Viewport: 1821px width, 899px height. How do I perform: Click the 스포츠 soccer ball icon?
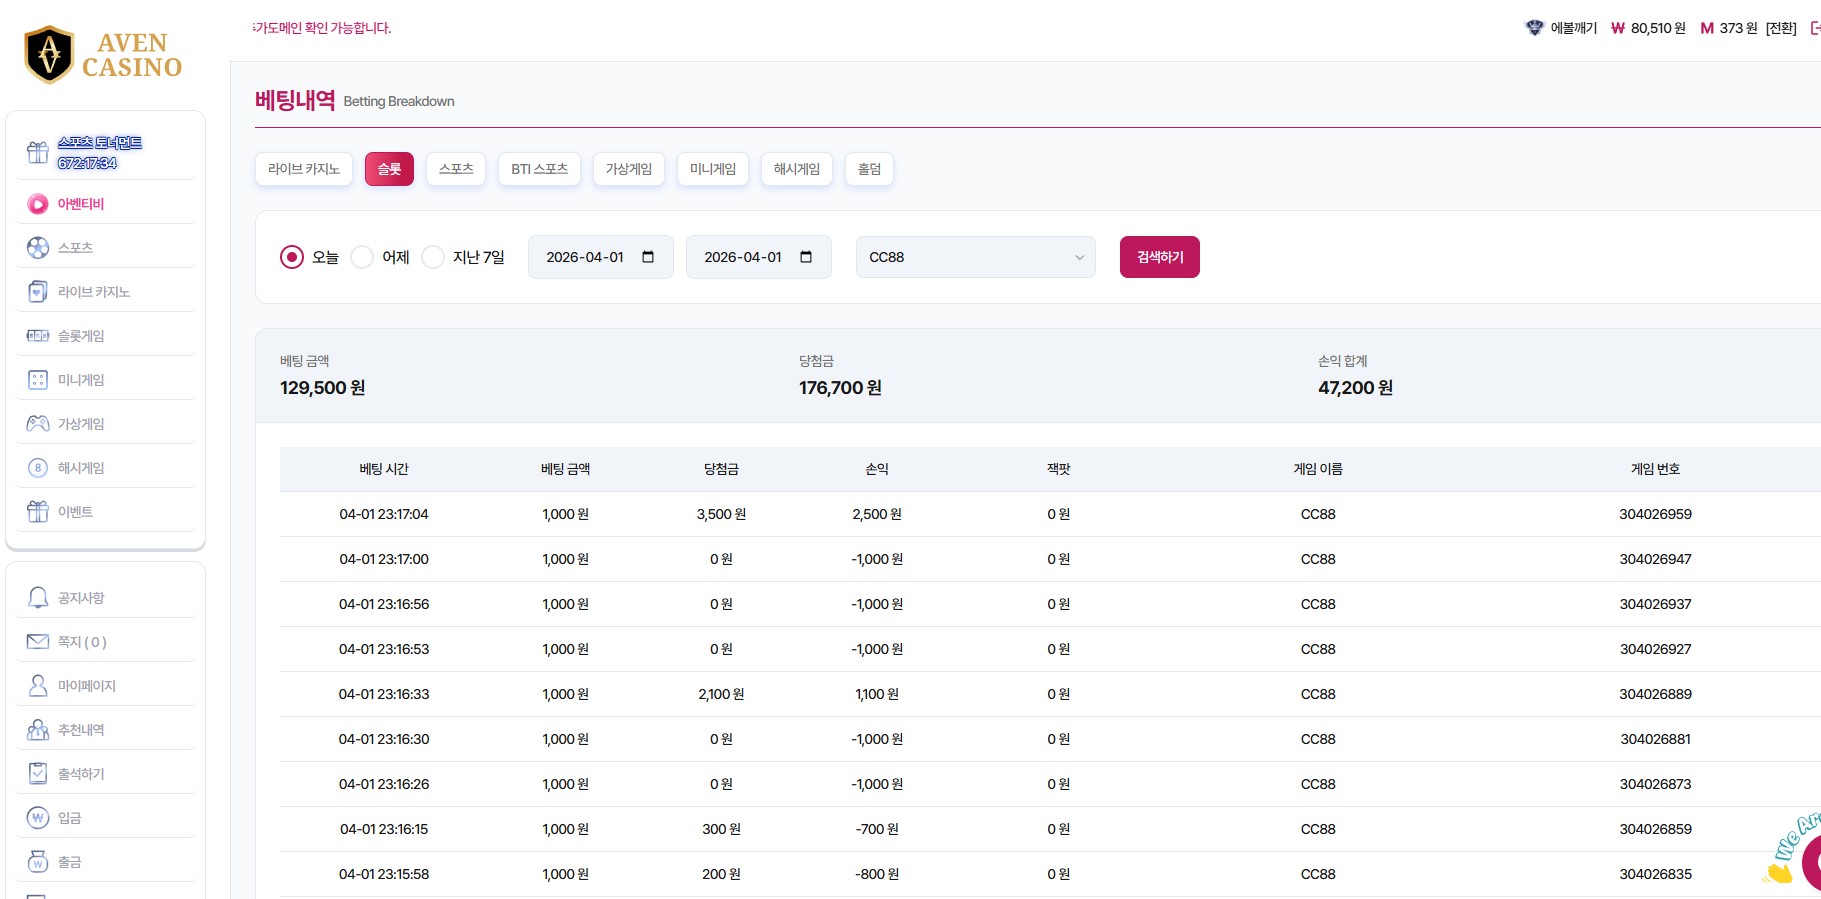(x=38, y=248)
